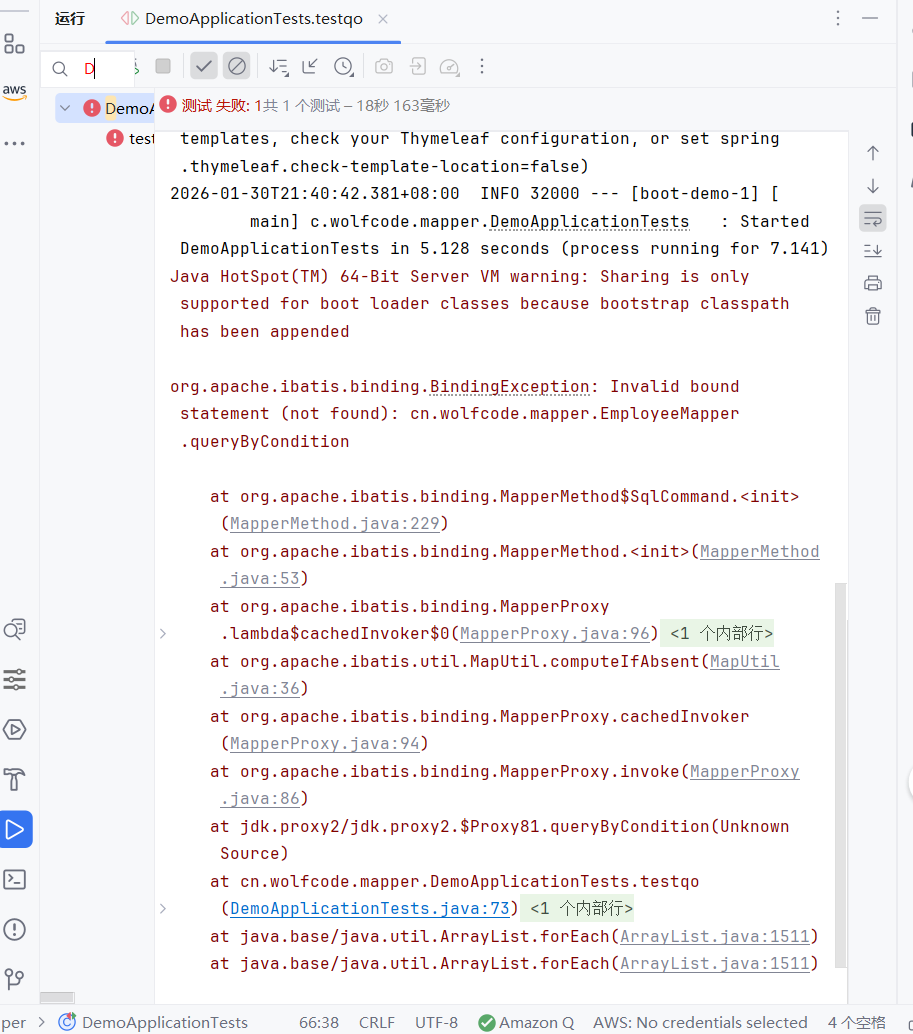Select the failed test row in tree
Screen dimensions: 913x1034
point(130,138)
